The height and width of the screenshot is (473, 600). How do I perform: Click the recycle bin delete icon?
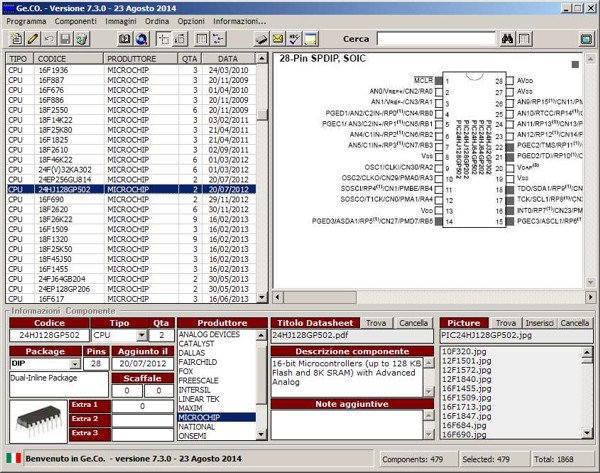[81, 38]
